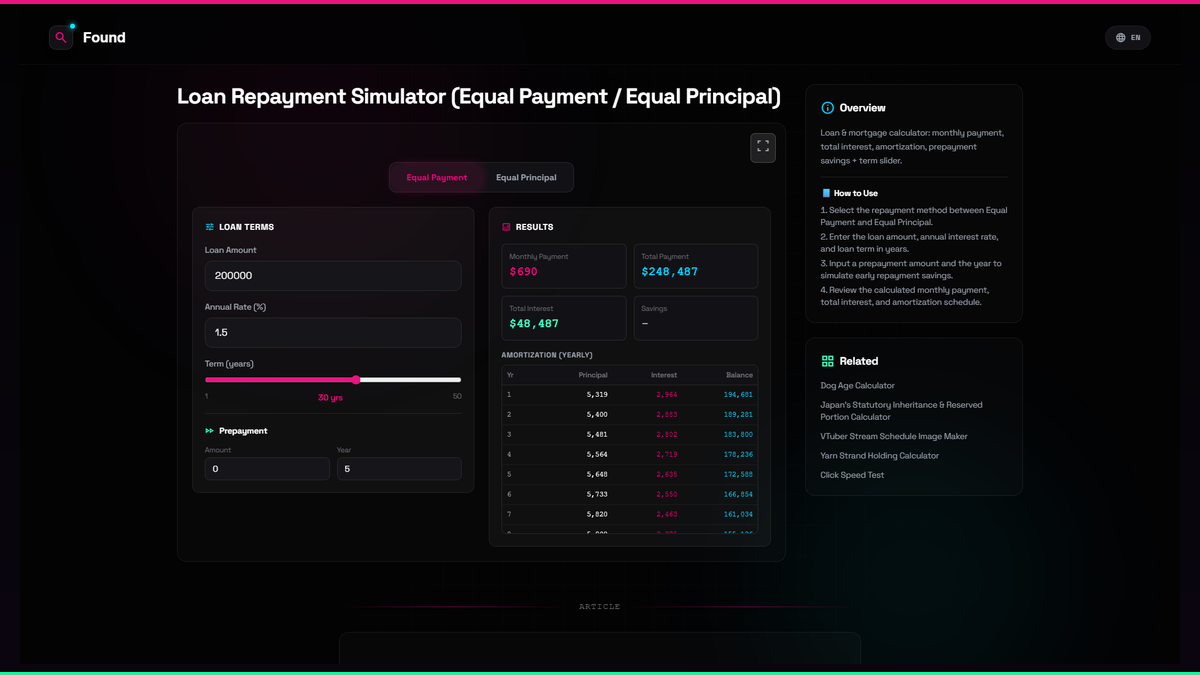The height and width of the screenshot is (675, 1200).
Task: Click the Prepayment fast-forward icon
Action: (x=210, y=431)
